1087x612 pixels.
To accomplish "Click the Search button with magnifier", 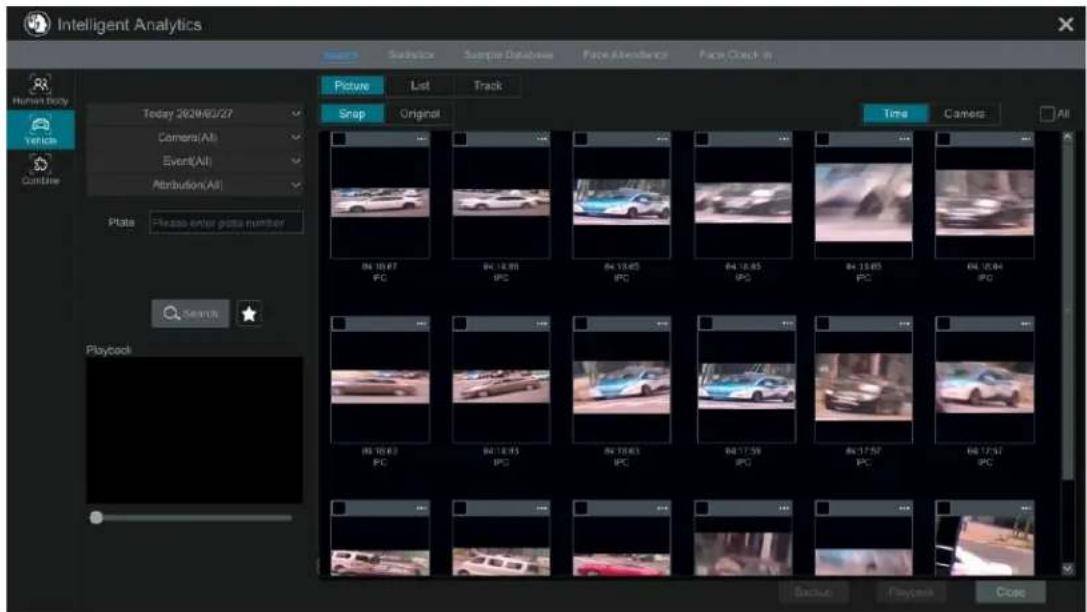I will [190, 314].
